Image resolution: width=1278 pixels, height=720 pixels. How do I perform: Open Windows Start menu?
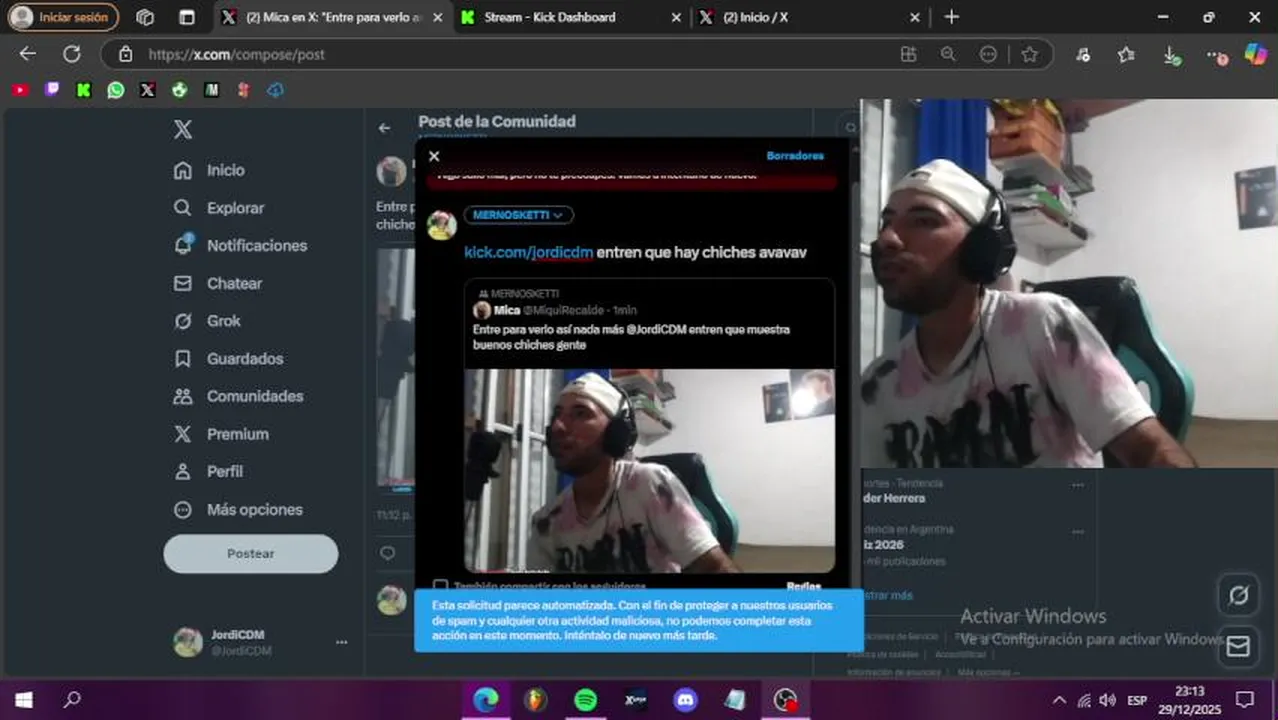coord(23,700)
